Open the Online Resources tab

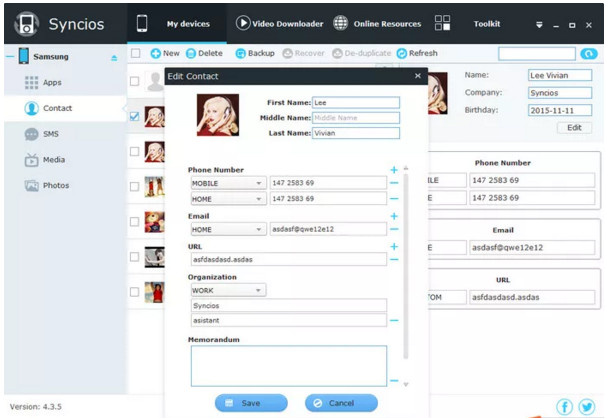point(377,24)
